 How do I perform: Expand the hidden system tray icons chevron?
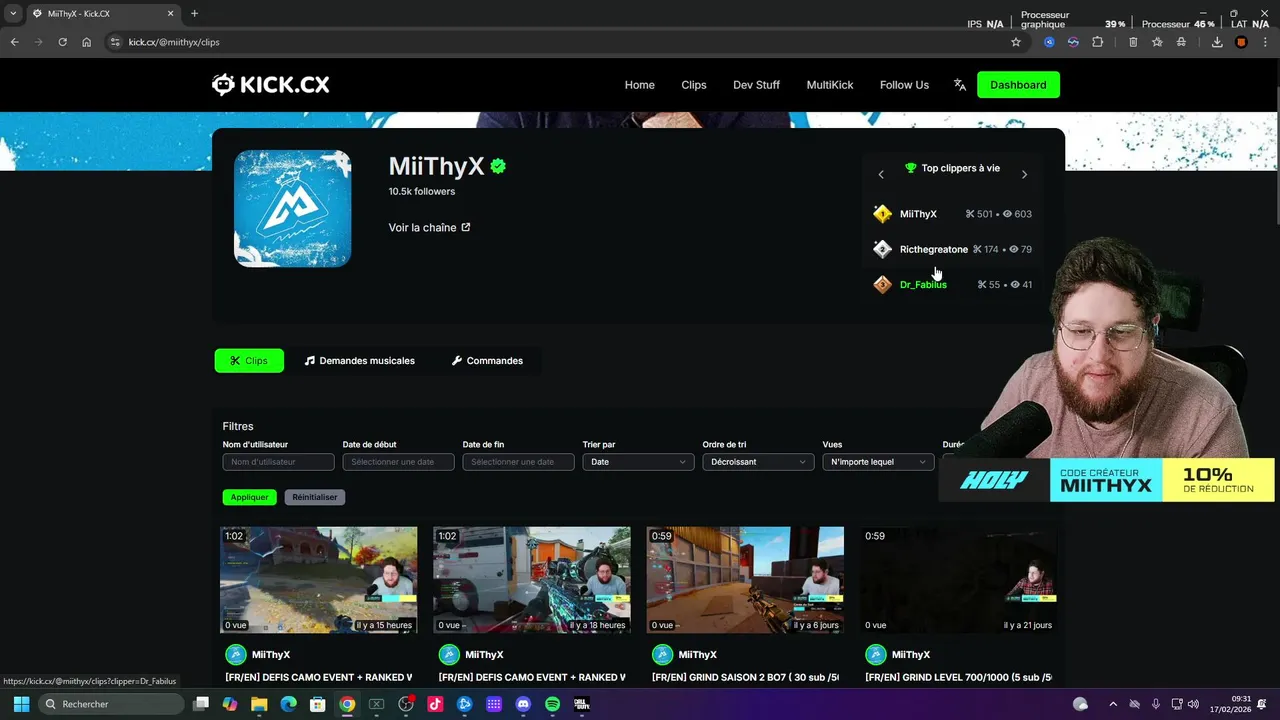(x=1113, y=704)
